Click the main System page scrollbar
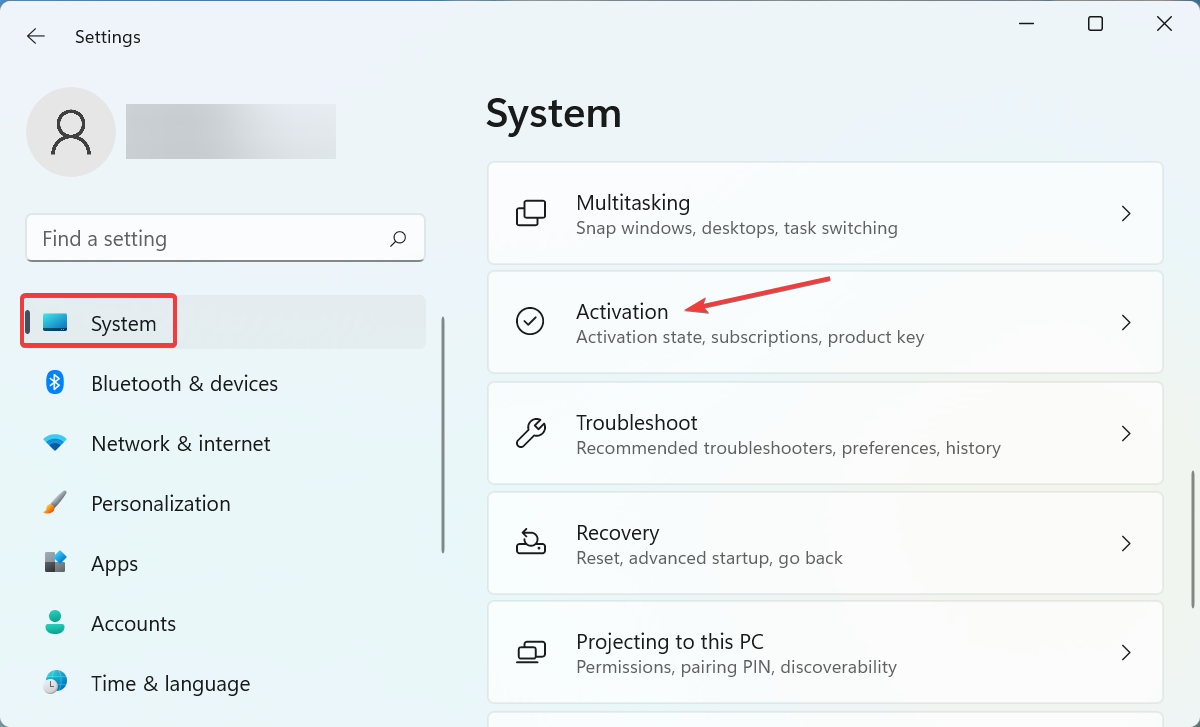 (1193, 540)
